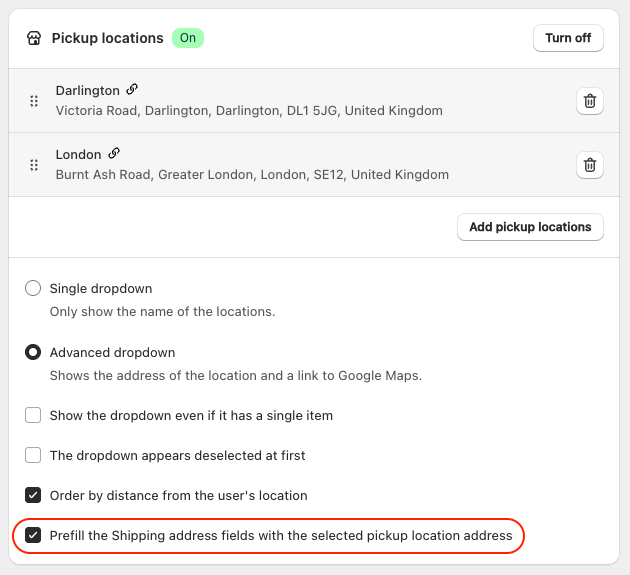This screenshot has height=575, width=630.
Task: Click the Victoria Road address line
Action: [249, 111]
